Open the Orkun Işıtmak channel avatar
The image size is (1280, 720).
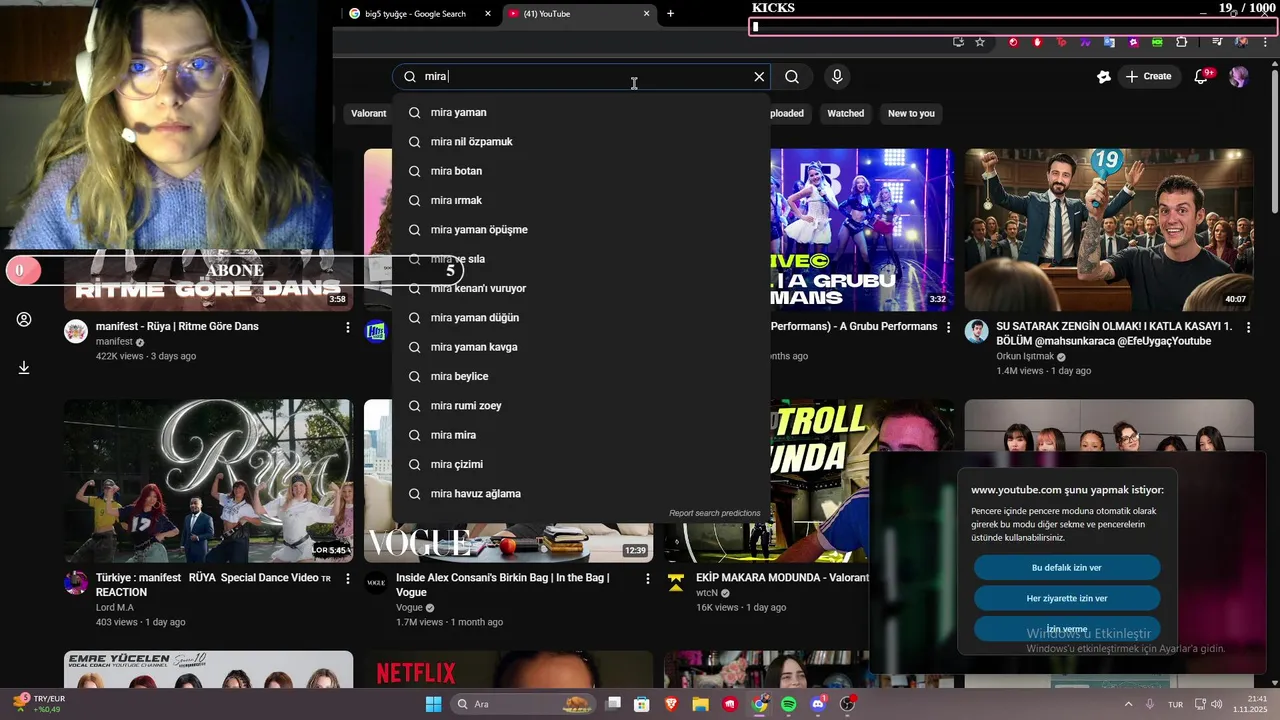[976, 332]
